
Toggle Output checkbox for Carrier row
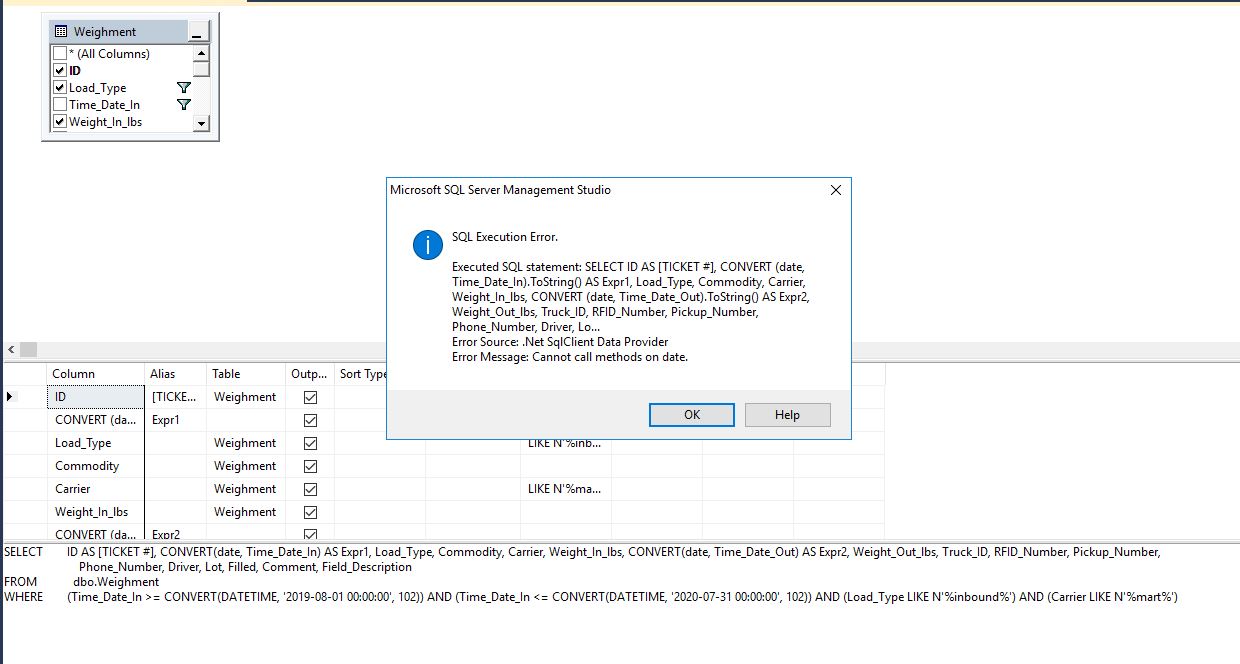tap(310, 489)
